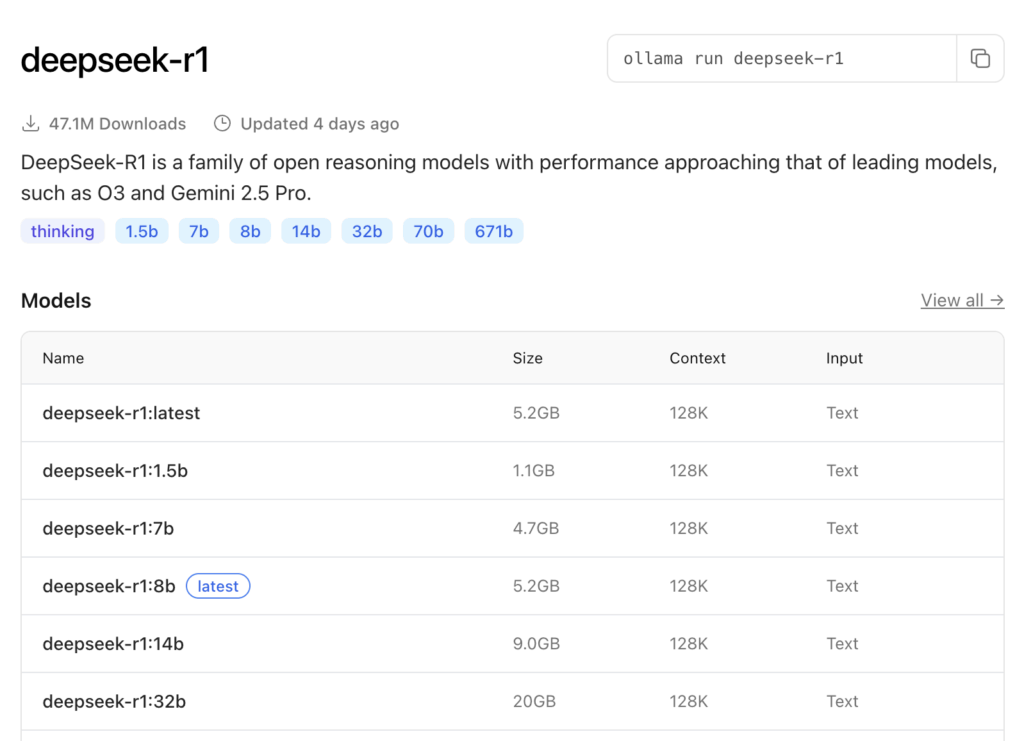The width and height of the screenshot is (1024, 741).
Task: Click the 20GB size value
Action: point(534,701)
